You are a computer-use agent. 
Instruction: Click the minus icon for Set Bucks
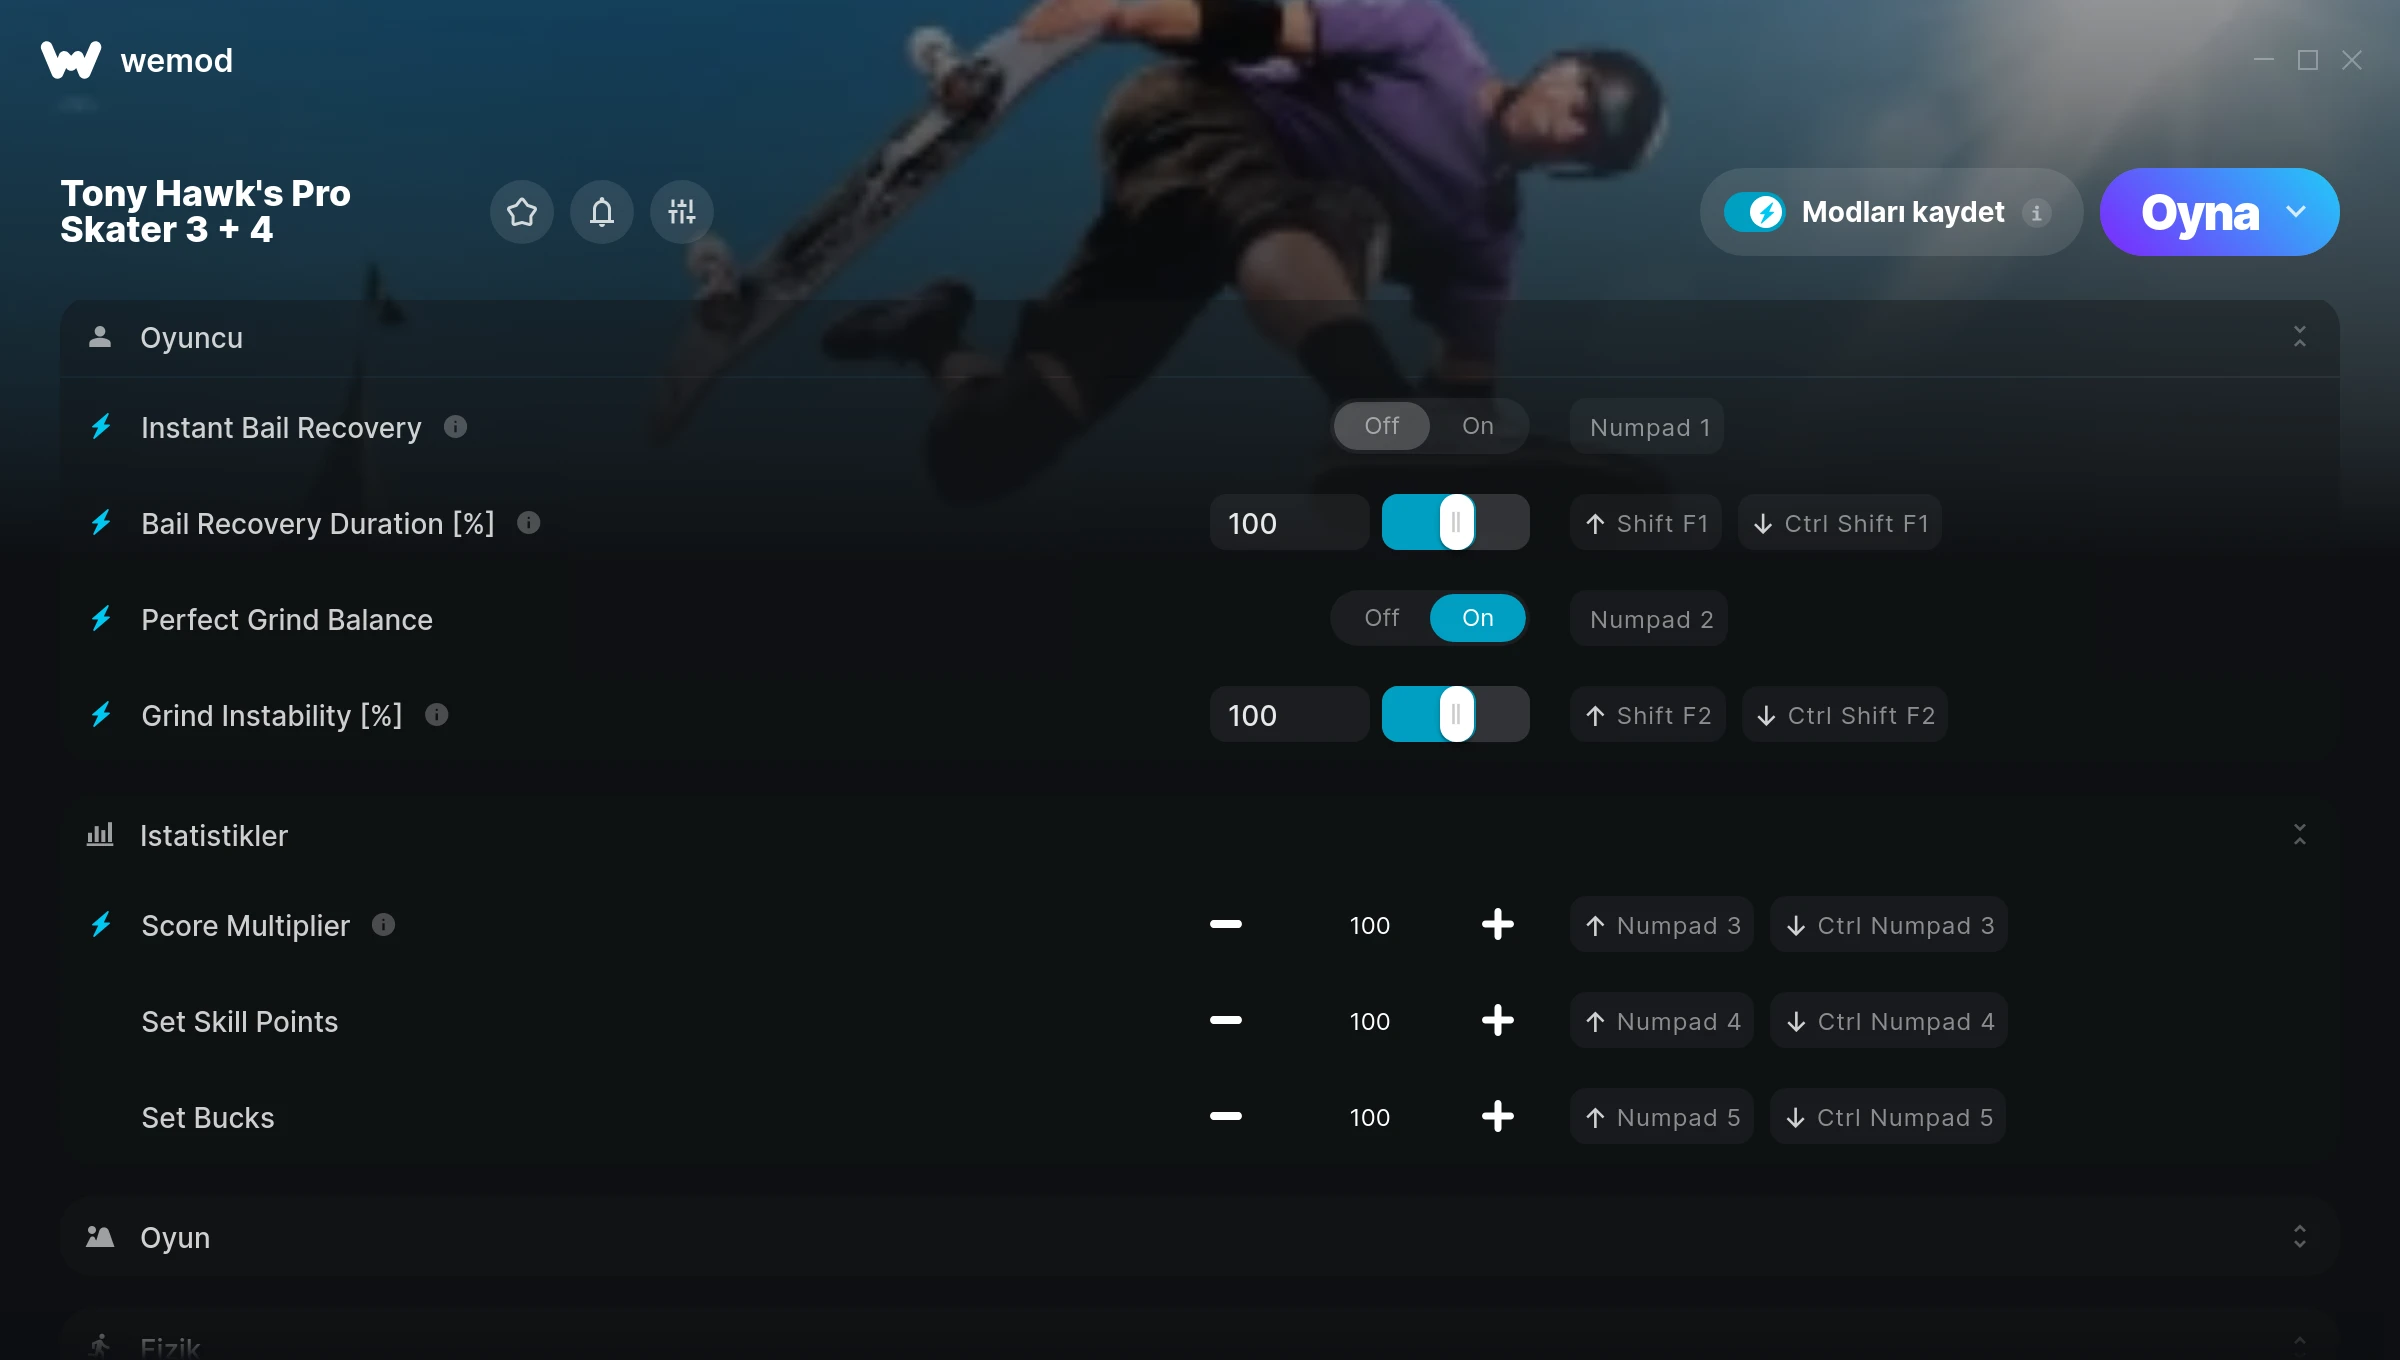[1225, 1117]
